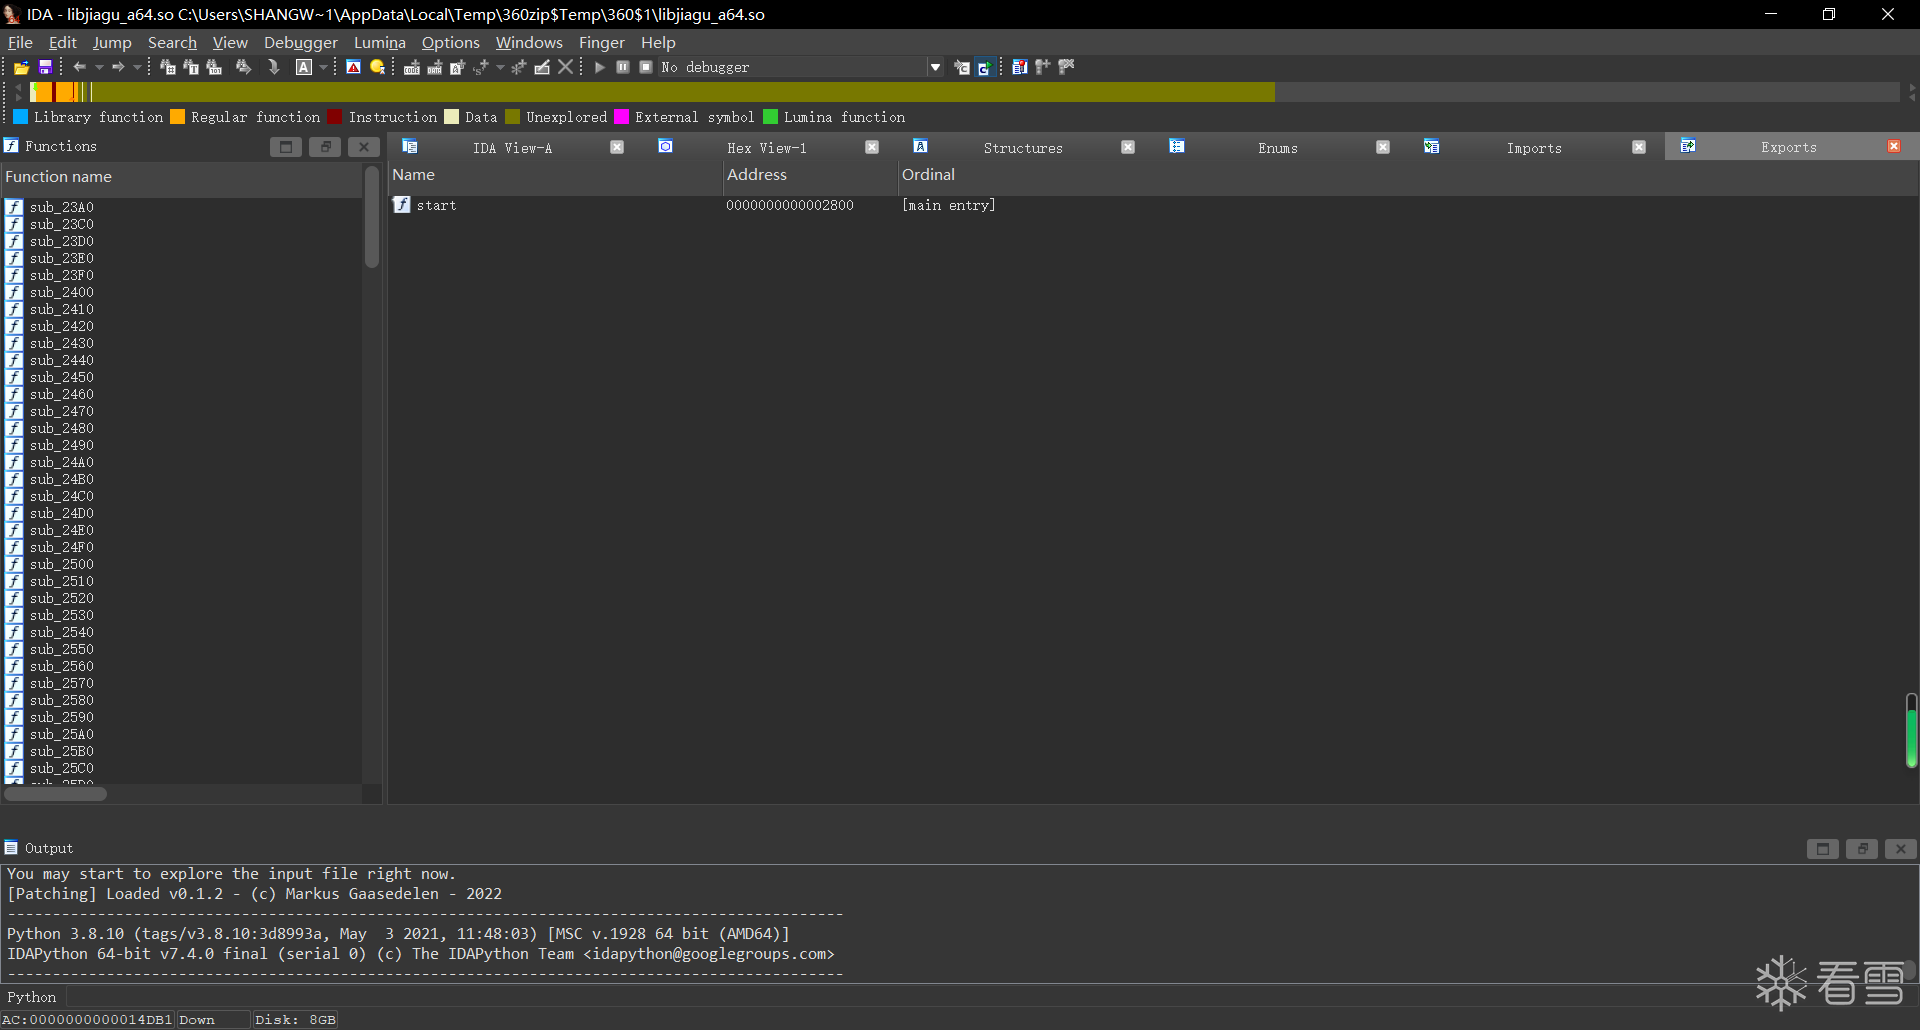Click the last icon on the toolbar

[1067, 67]
